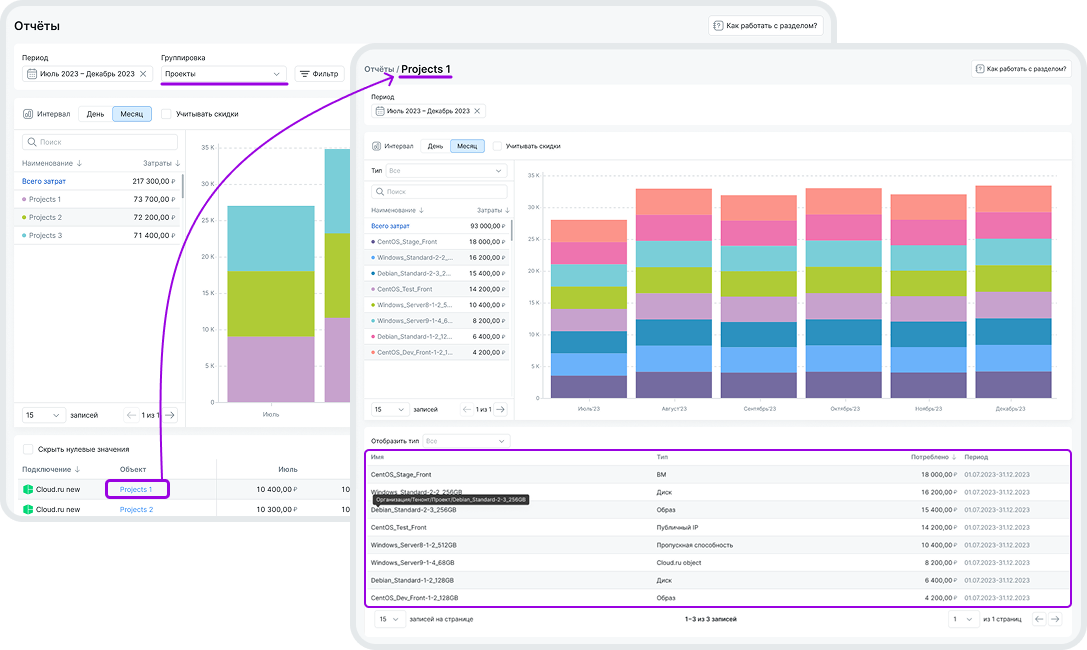This screenshot has height=650, width=1087.
Task: Switch to День interval in Отчёты panel
Action: (95, 114)
